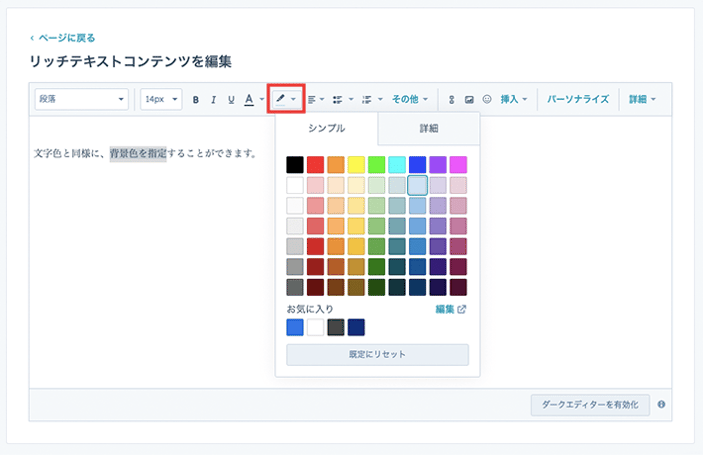The height and width of the screenshot is (455, 703).
Task: Click the numbered list icon
Action: click(x=367, y=100)
